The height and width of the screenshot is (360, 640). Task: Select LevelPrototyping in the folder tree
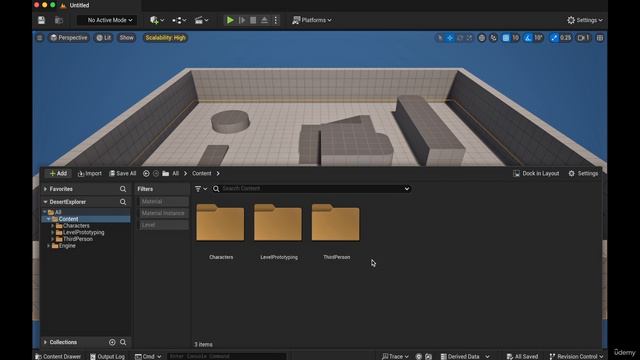click(83, 232)
